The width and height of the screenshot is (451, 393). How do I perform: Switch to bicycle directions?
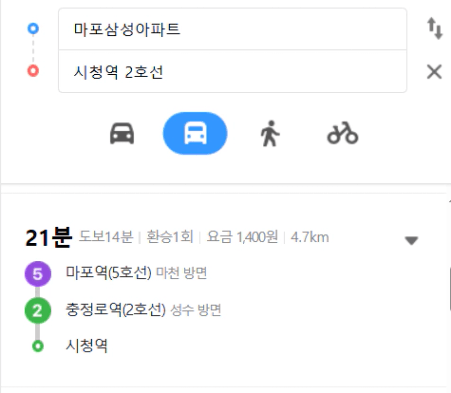click(343, 133)
